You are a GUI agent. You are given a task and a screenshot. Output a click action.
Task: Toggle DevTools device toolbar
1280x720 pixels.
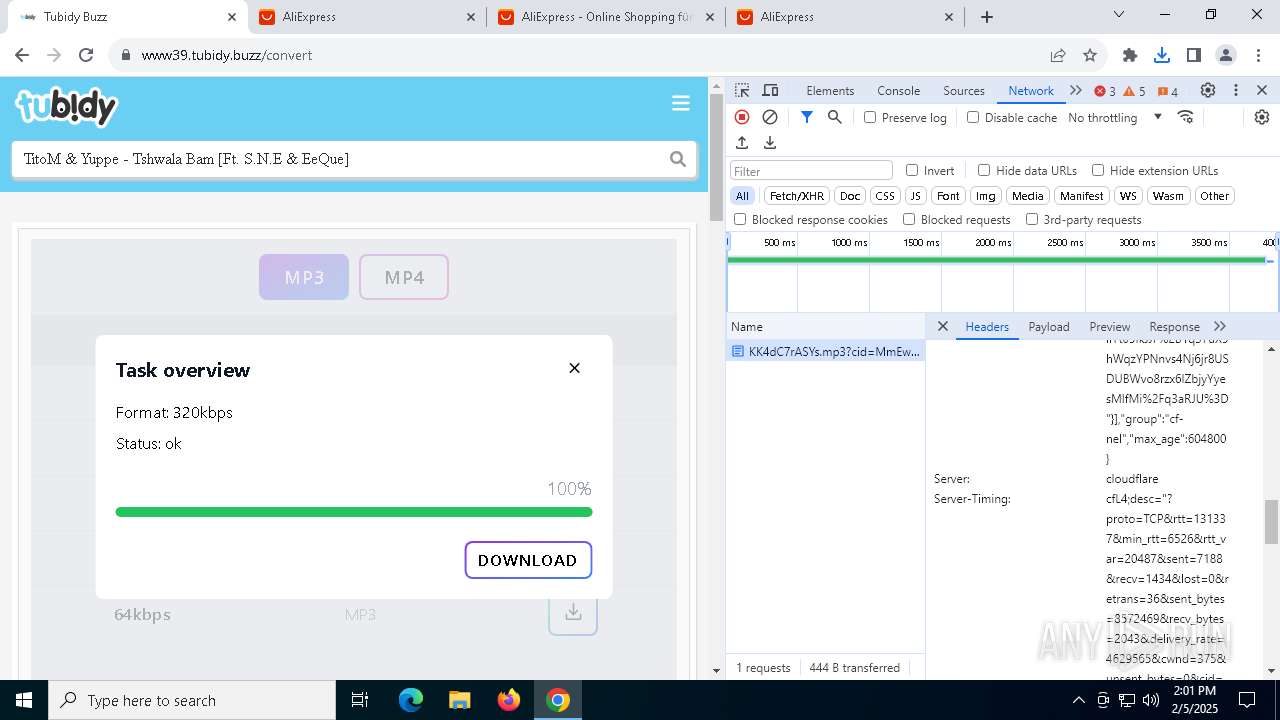click(x=770, y=90)
